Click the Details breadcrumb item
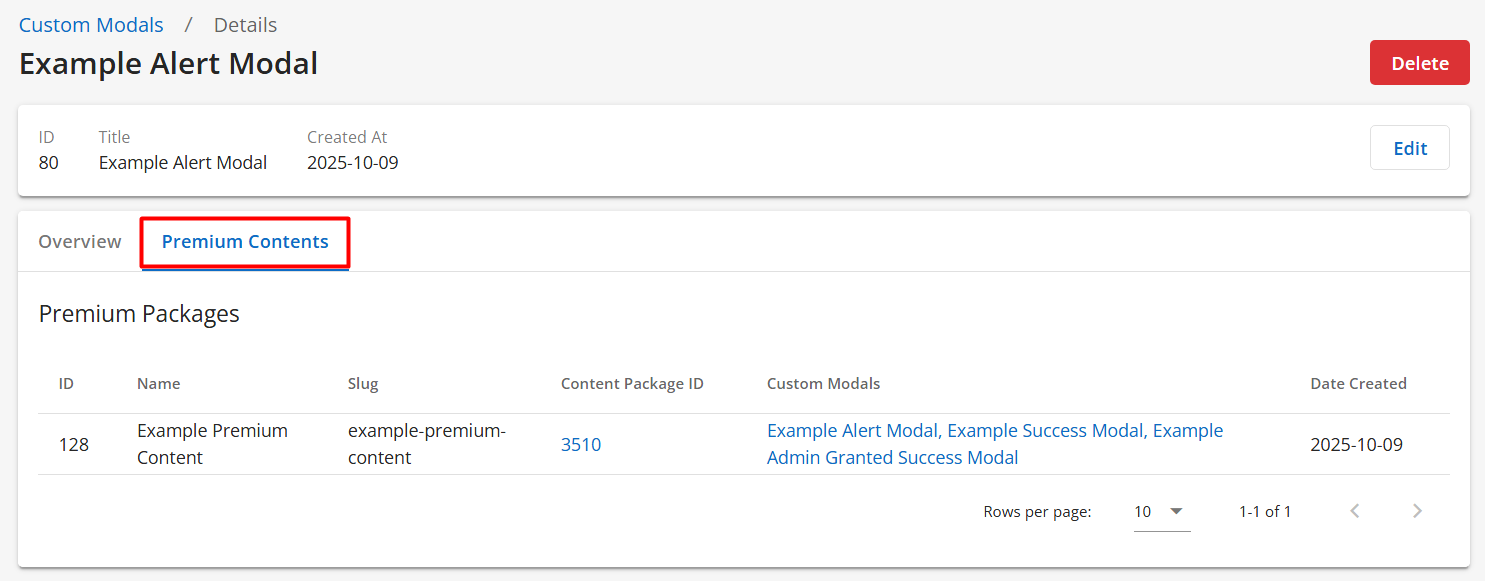This screenshot has height=581, width=1485. tap(245, 25)
